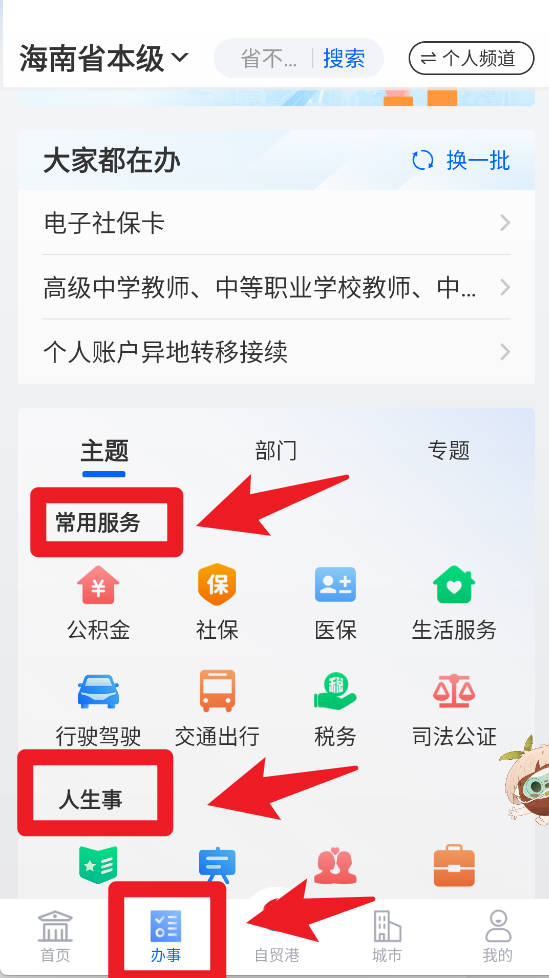The image size is (549, 978).
Task: Open 我的 profile in bottom navigation
Action: [498, 936]
